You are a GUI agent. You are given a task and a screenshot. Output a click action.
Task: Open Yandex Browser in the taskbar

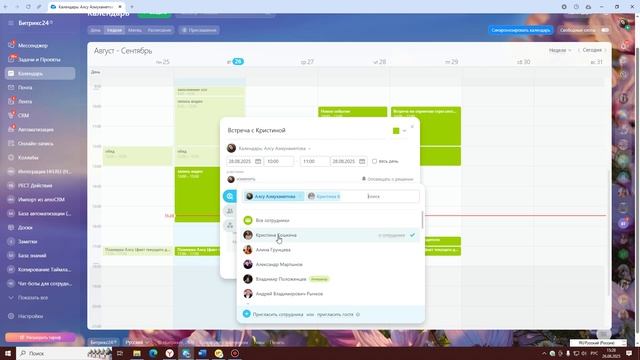(x=169, y=353)
